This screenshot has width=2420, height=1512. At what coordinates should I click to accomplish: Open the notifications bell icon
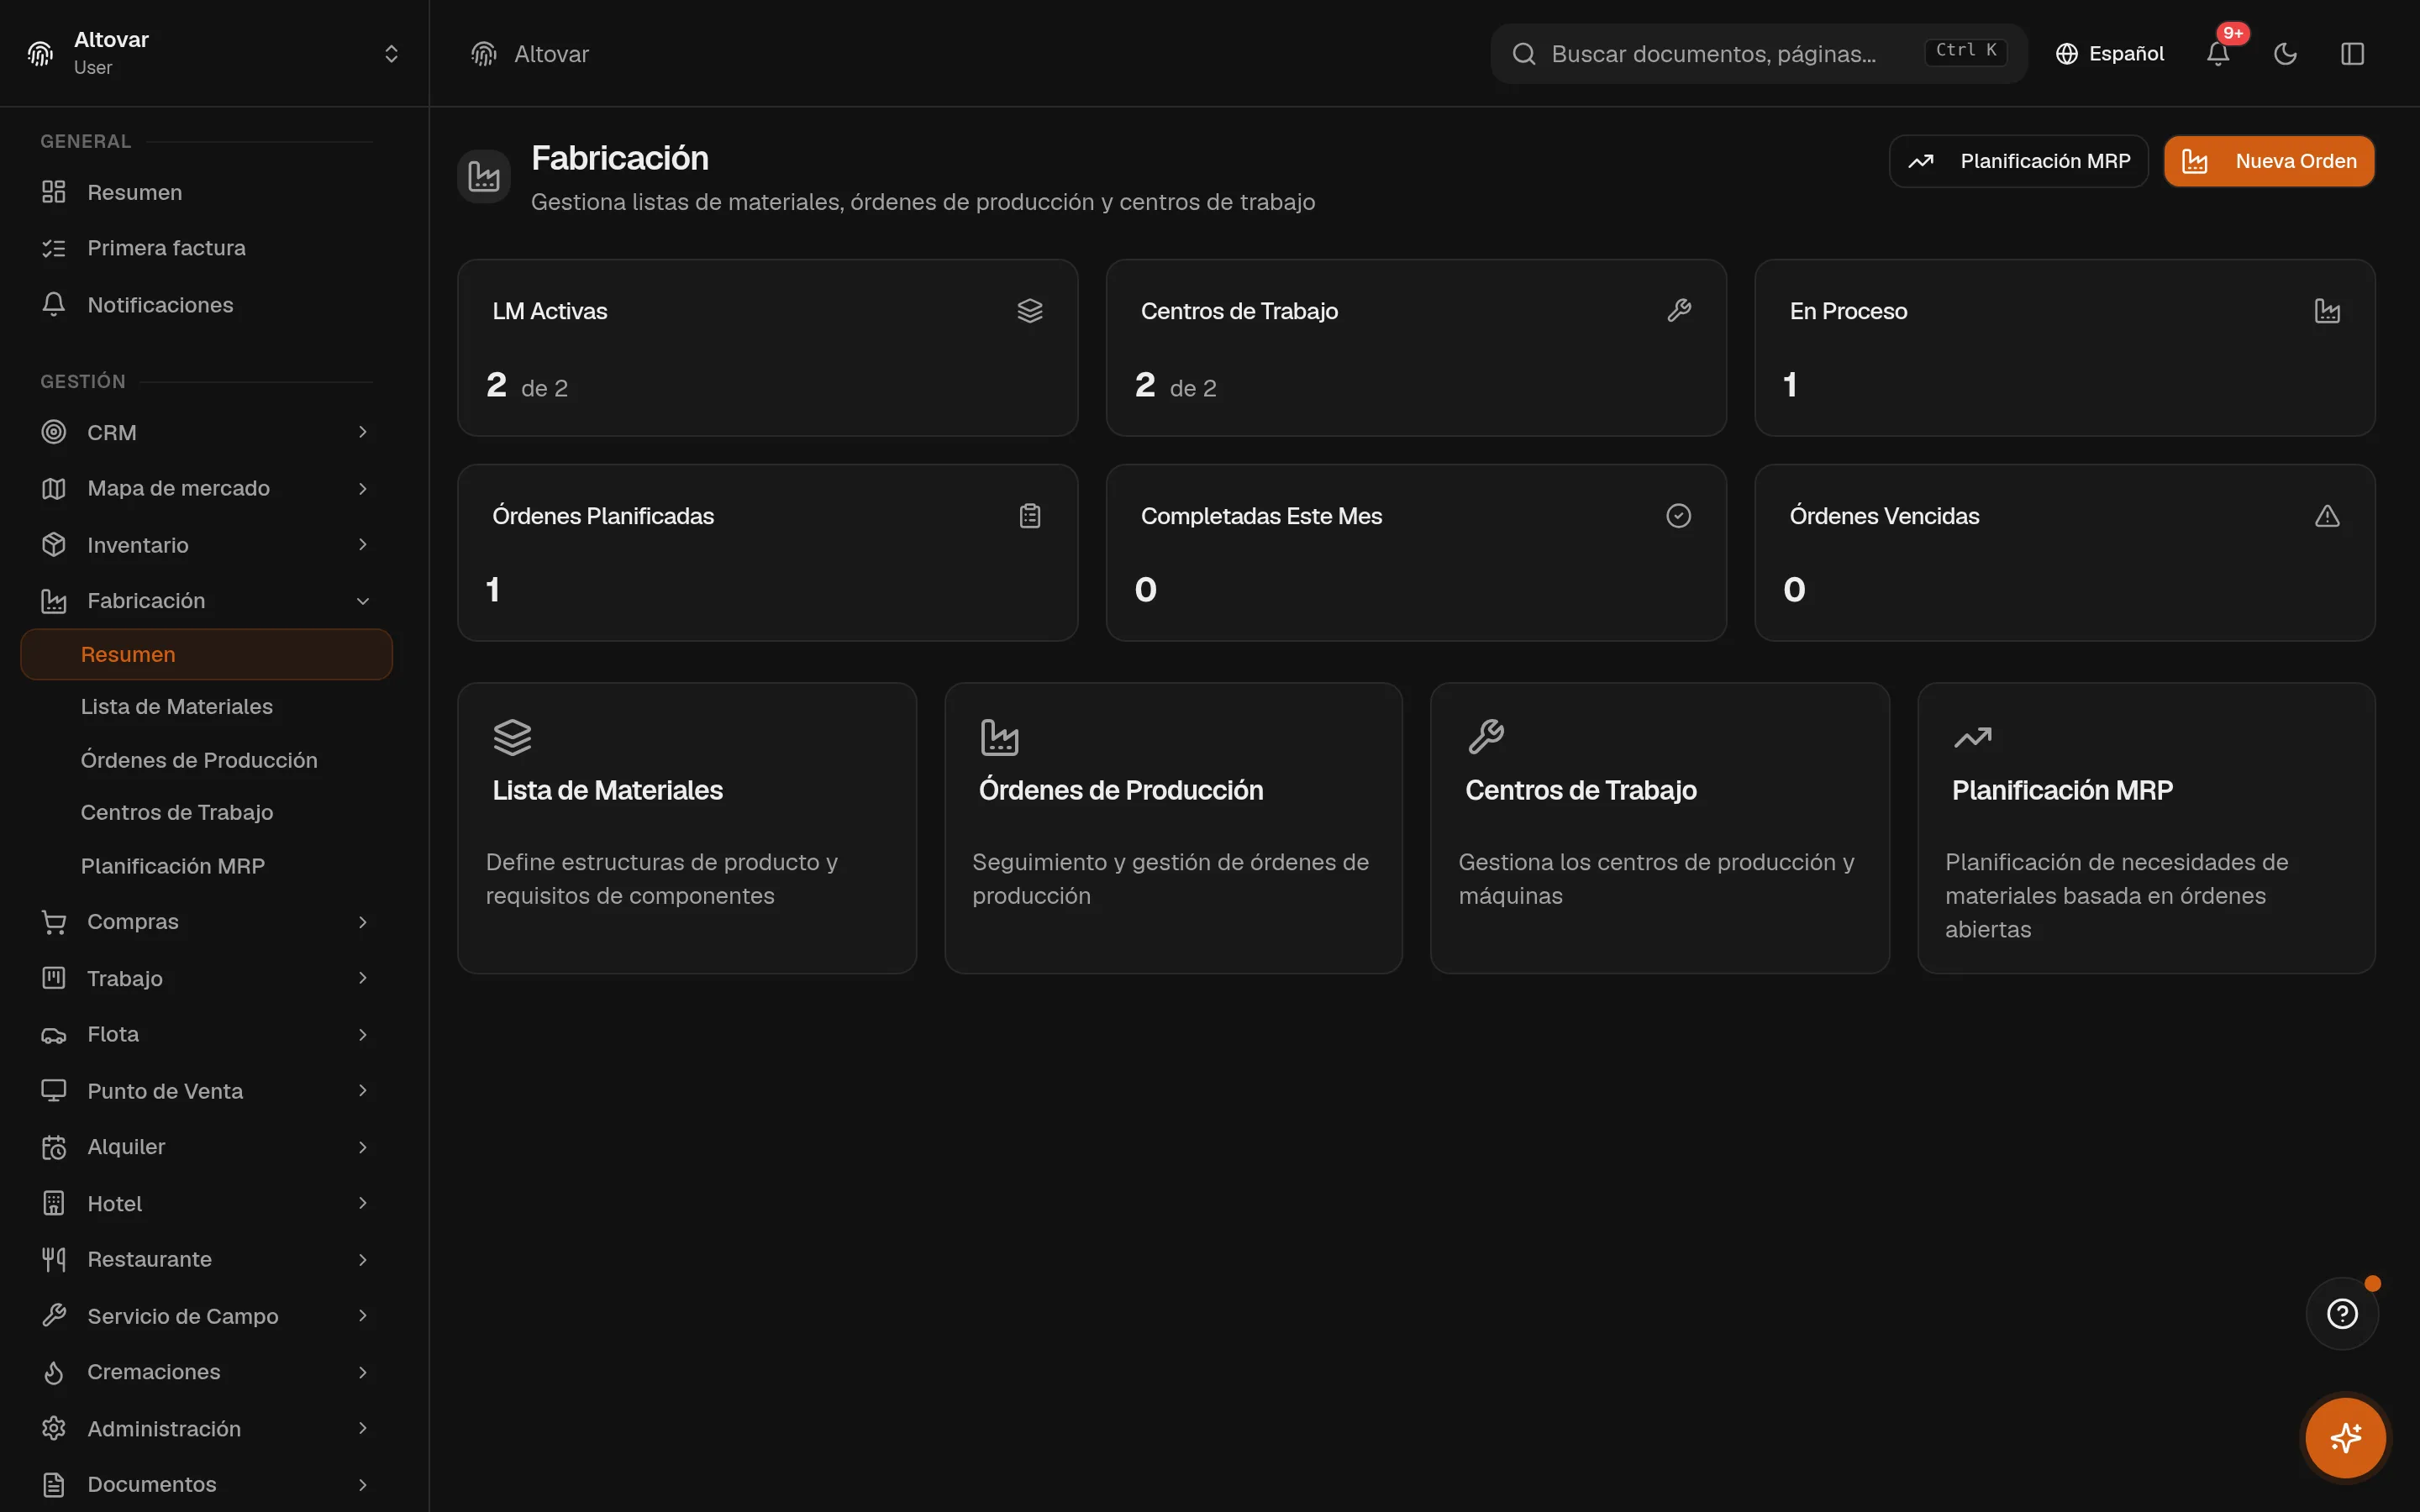[2217, 54]
